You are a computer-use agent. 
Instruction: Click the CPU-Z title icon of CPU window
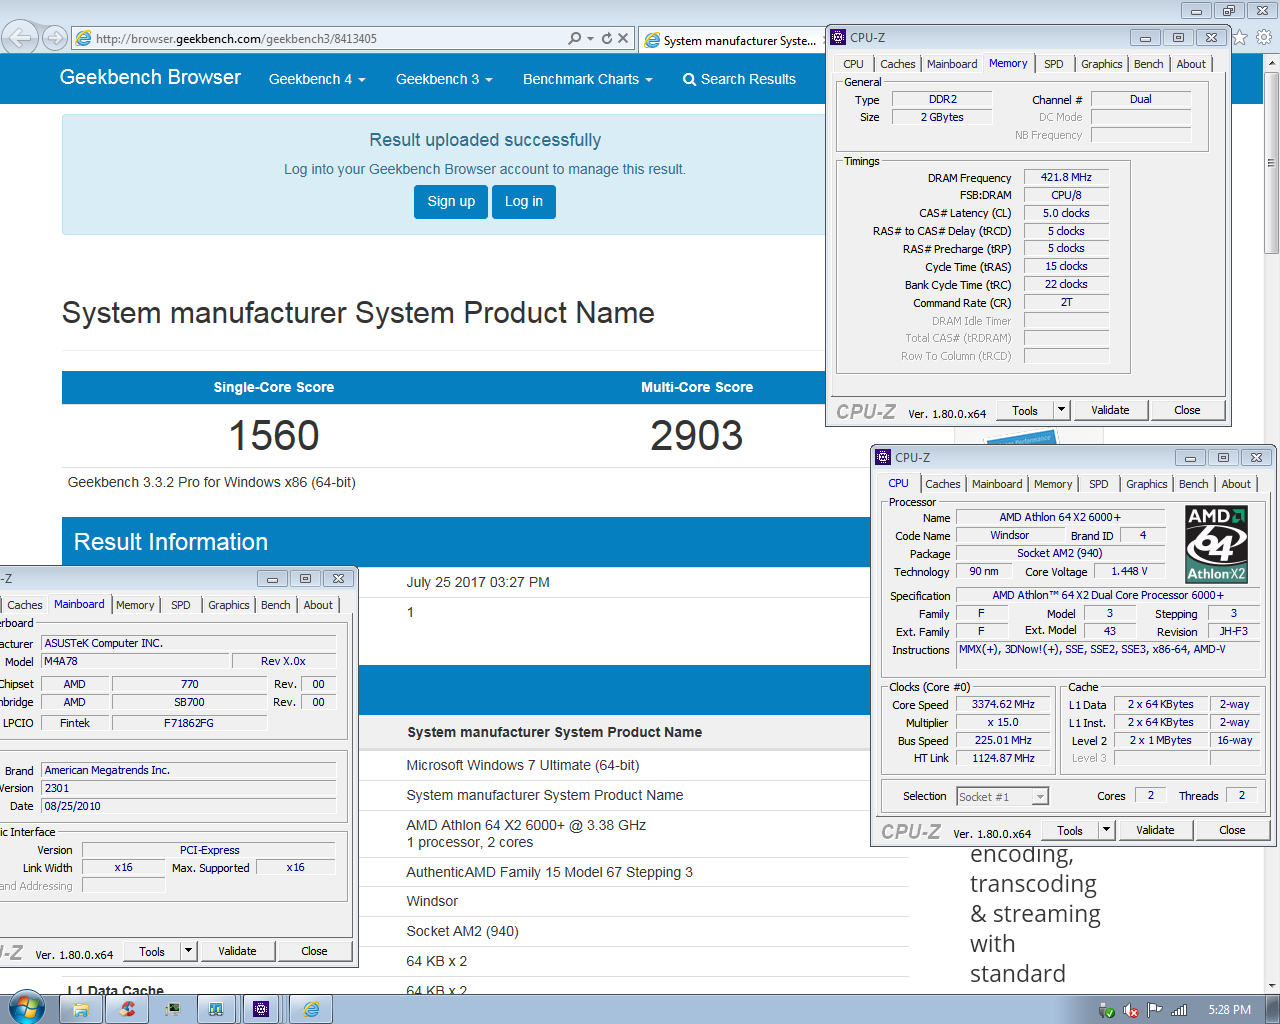point(883,457)
